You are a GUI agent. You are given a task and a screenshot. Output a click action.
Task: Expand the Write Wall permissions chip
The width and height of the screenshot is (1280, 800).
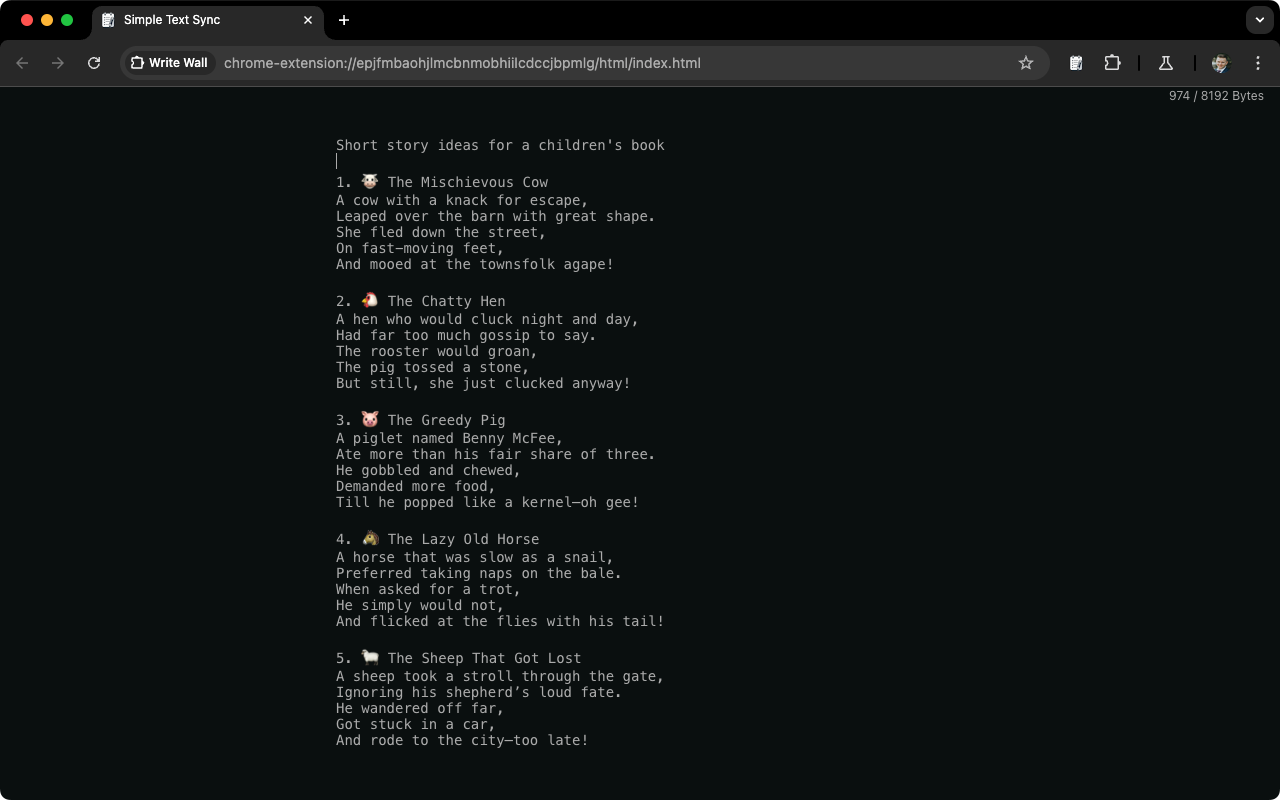[x=170, y=62]
